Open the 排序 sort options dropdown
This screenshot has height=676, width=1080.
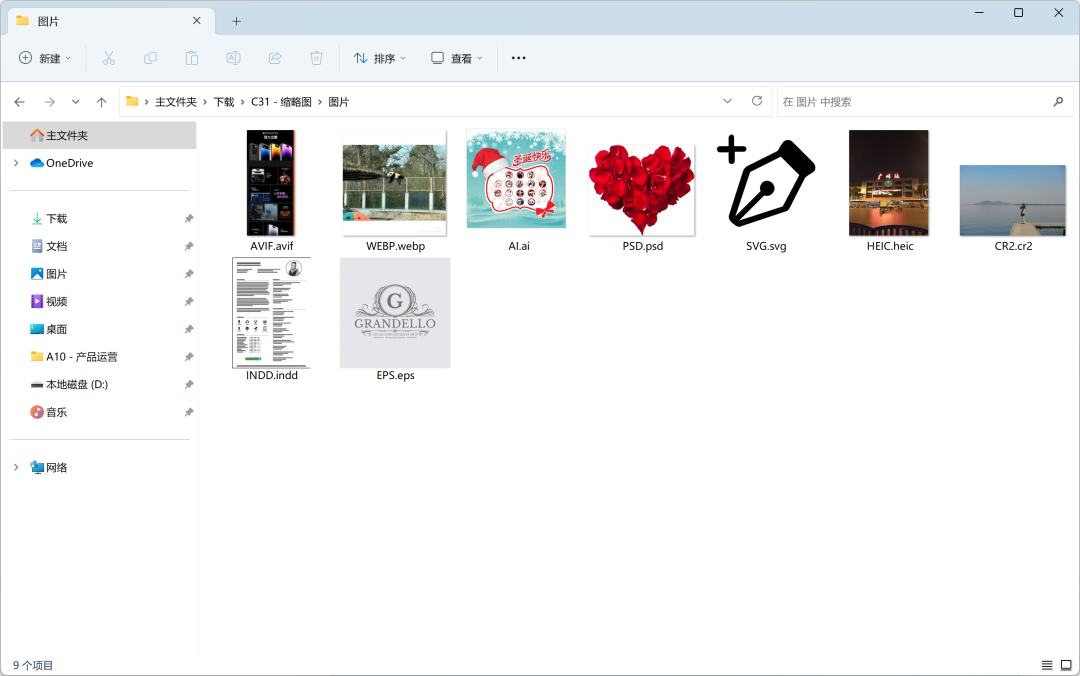click(x=379, y=58)
